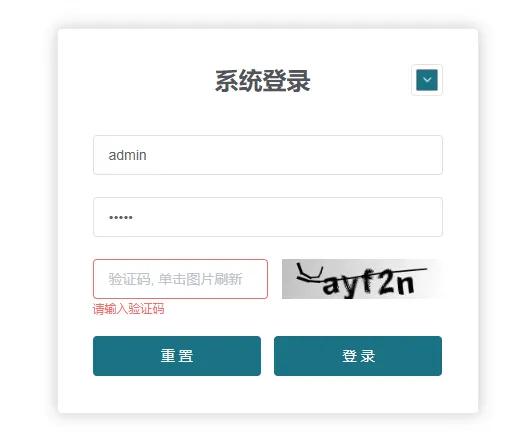The width and height of the screenshot is (530, 441).
Task: Clear the form using the 重置 button
Action: click(177, 356)
